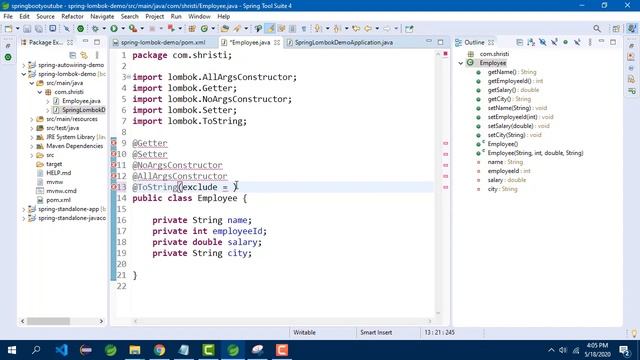Toggle Hide Fields in Outline
The width and height of the screenshot is (640, 360).
(x=542, y=42)
